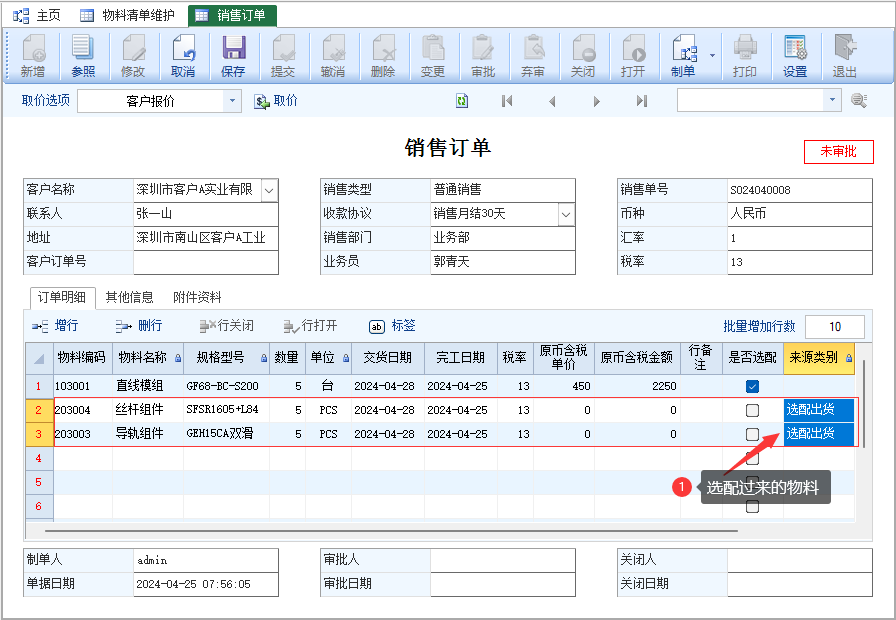Click the 物料编码 column header
Viewport: 896px width, 620px height.
82,358
